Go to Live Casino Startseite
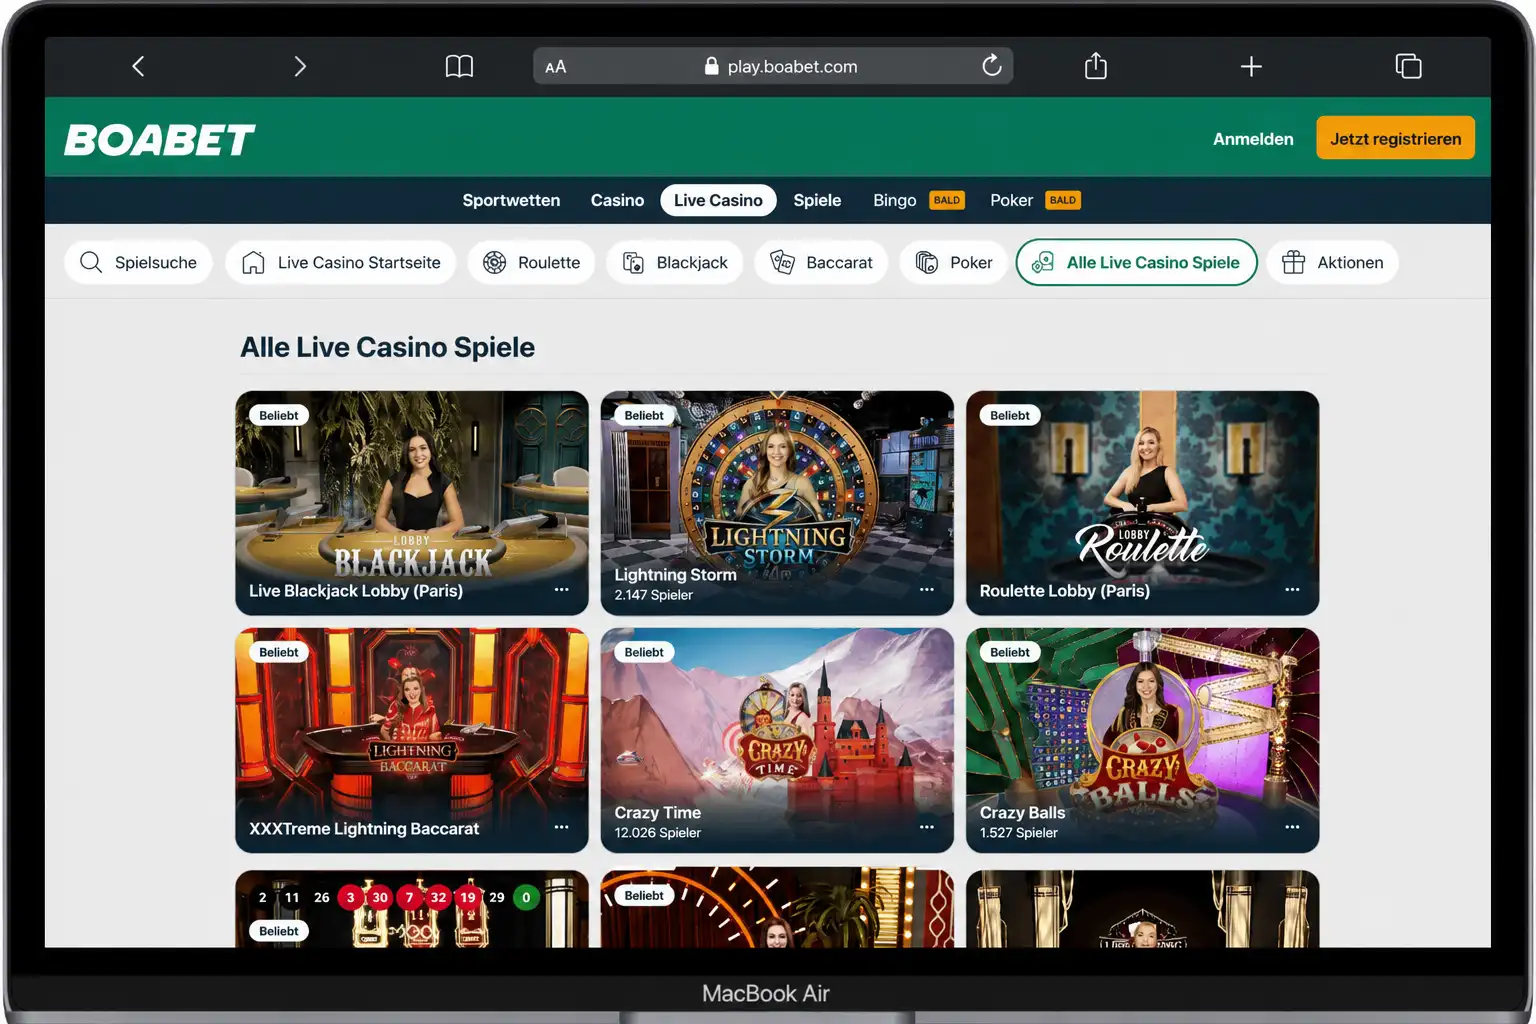Screen dimensions: 1536x1024 pos(341,262)
